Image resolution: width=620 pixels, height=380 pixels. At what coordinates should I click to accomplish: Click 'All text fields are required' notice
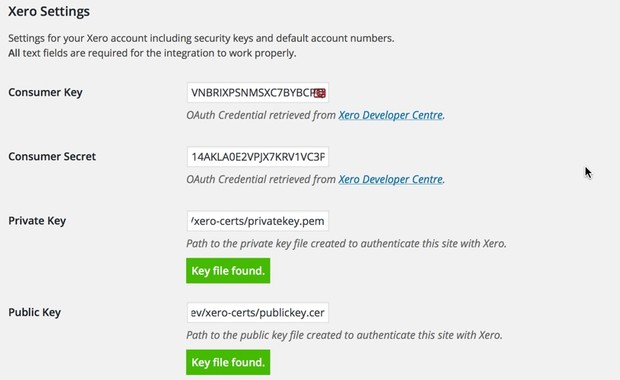point(152,53)
